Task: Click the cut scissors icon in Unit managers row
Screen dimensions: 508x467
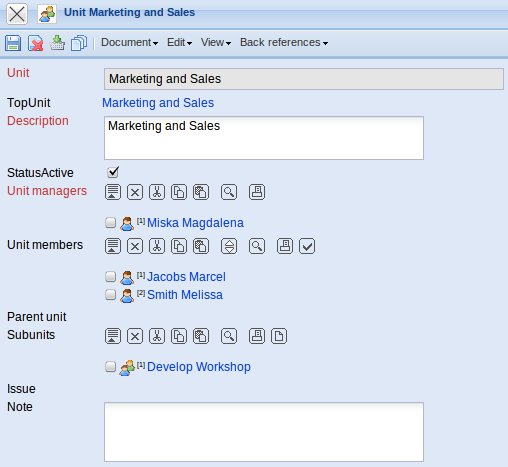Action: point(157,192)
